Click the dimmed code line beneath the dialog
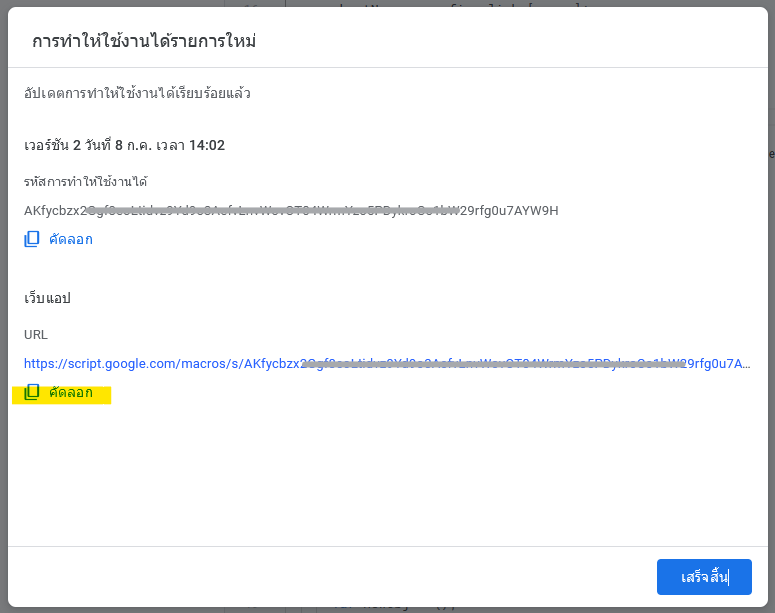The width and height of the screenshot is (775, 613). (388, 610)
